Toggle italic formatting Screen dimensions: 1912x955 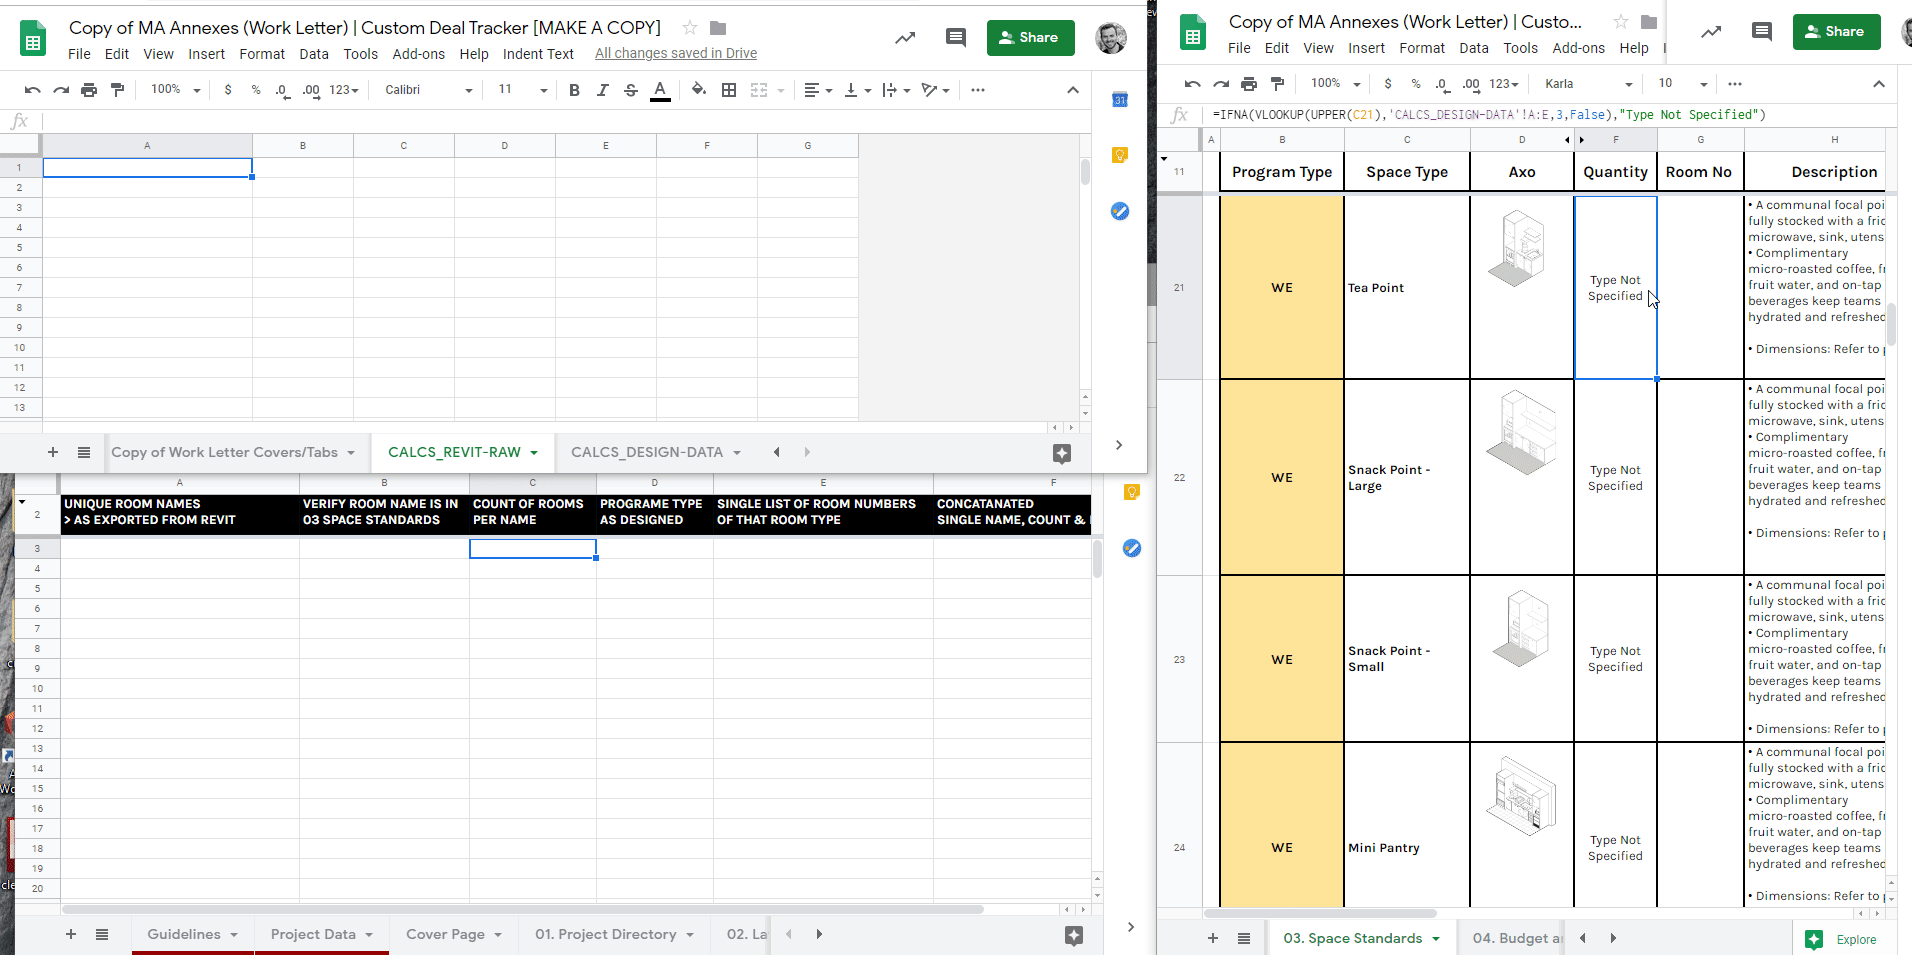click(602, 90)
